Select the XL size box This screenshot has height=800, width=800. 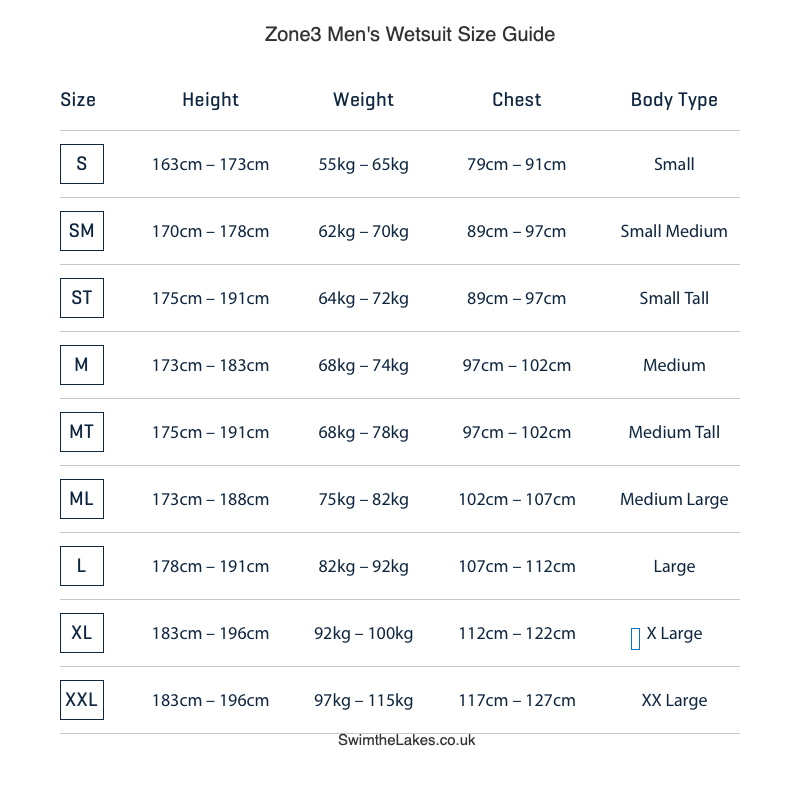click(x=82, y=633)
